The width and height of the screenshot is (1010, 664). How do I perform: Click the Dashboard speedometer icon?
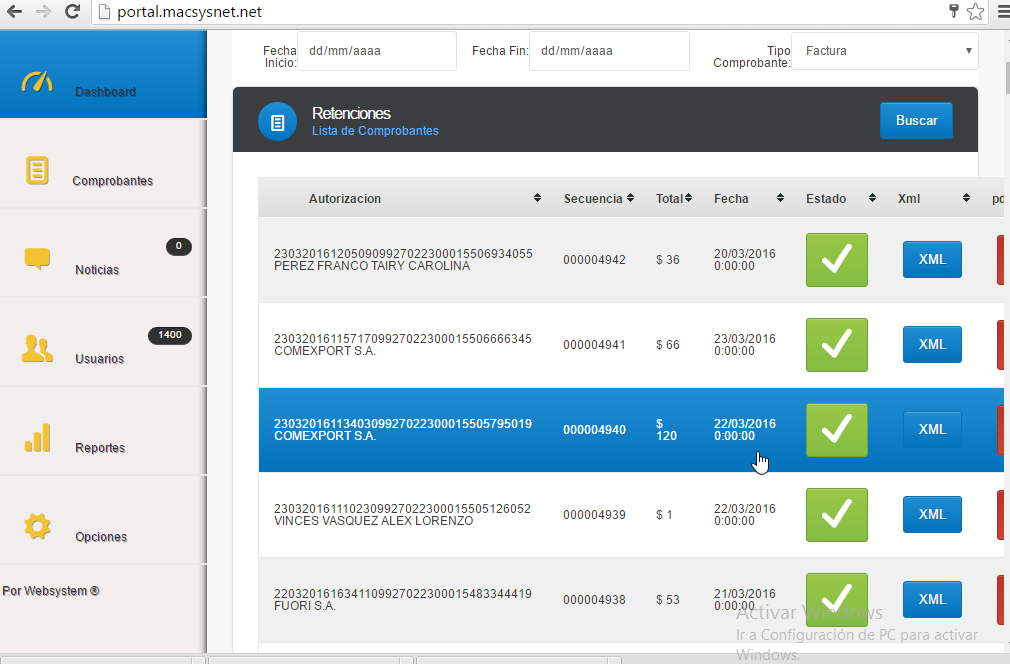[37, 82]
